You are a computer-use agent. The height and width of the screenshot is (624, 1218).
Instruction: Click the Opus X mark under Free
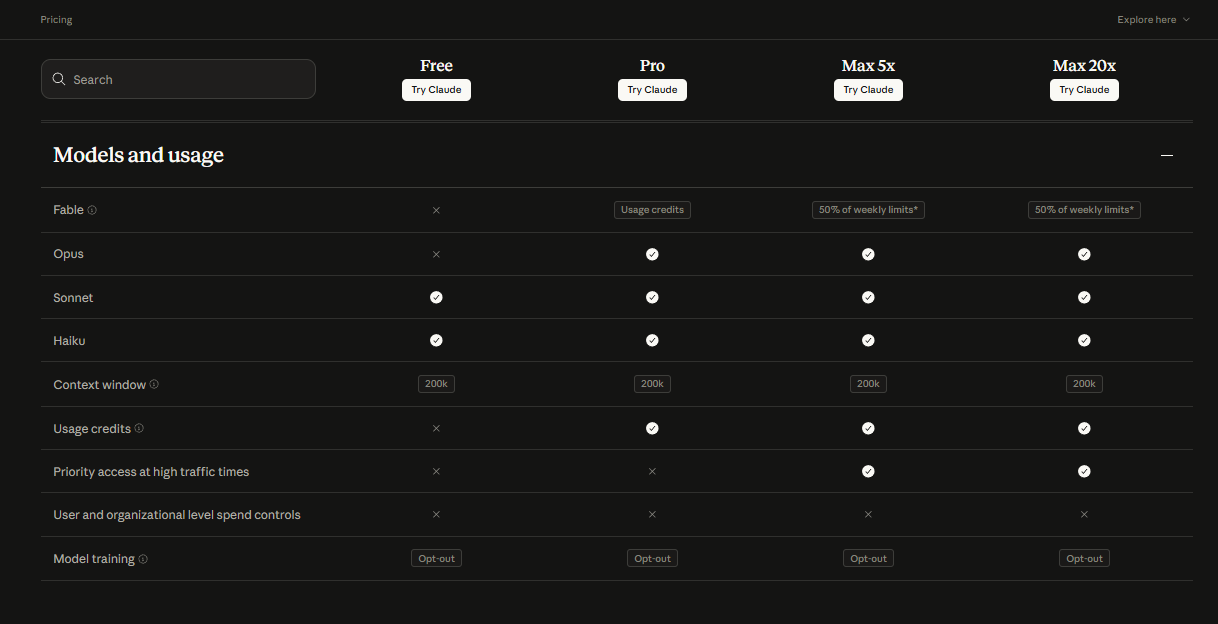pos(436,254)
